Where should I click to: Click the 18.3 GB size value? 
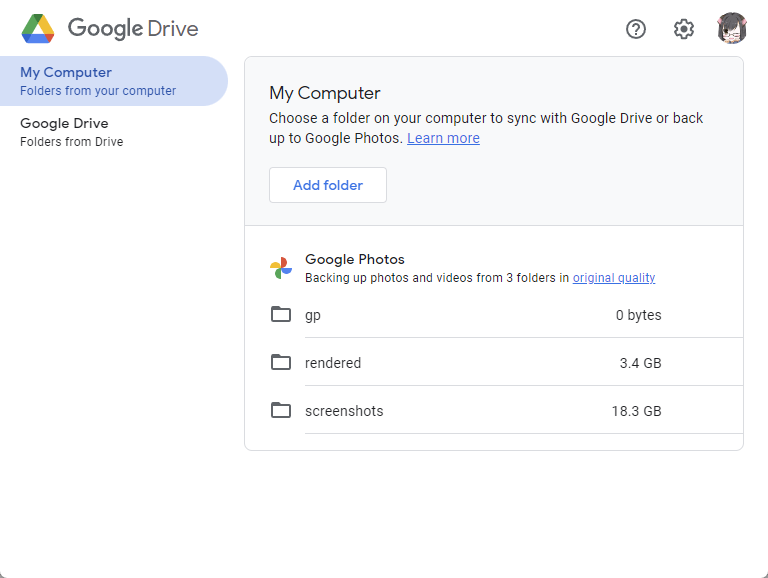pos(636,411)
